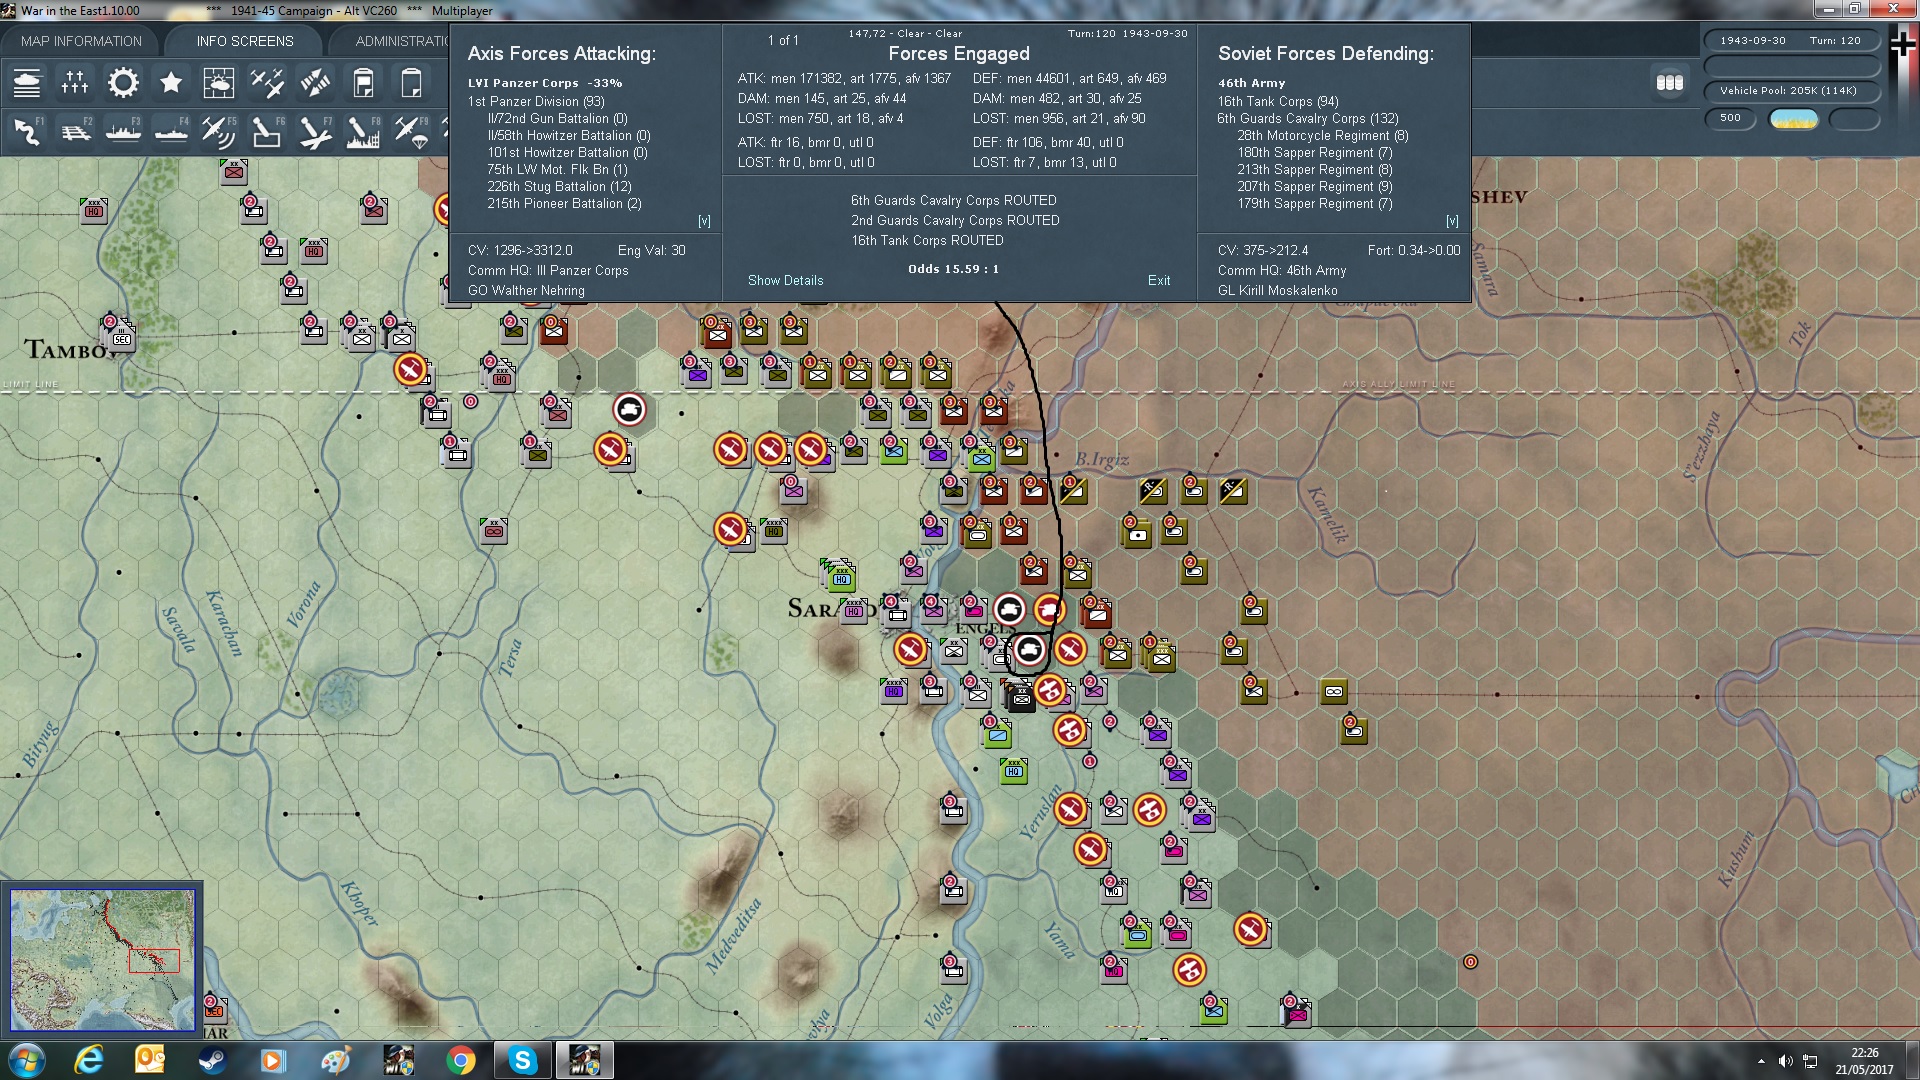Toggle F3 naval transport mode

[123, 132]
